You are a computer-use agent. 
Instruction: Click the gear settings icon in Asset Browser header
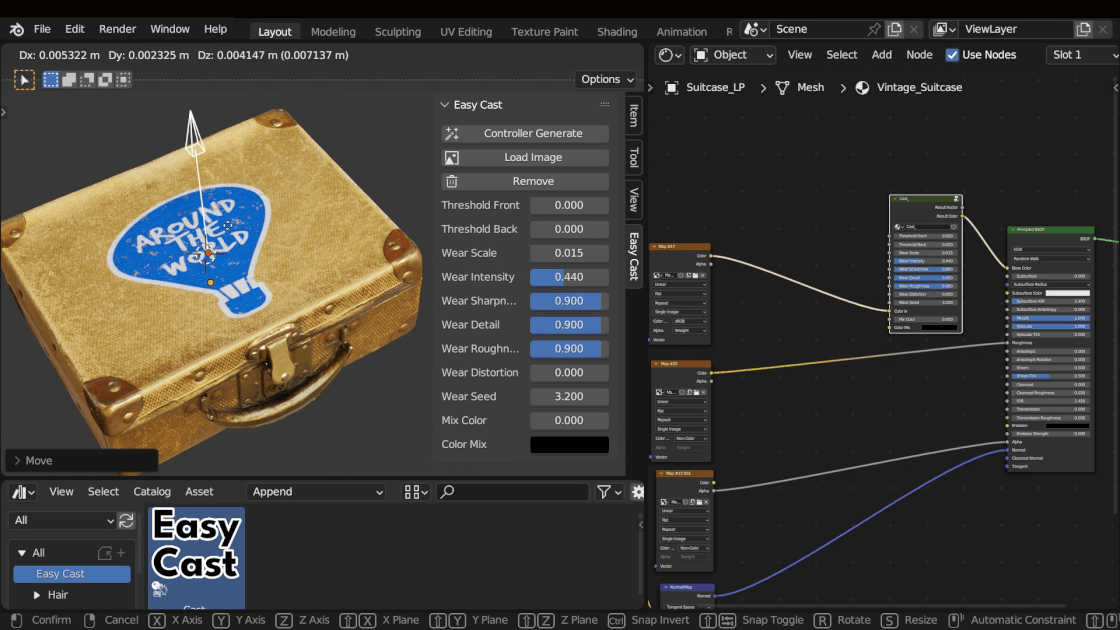[x=638, y=491]
